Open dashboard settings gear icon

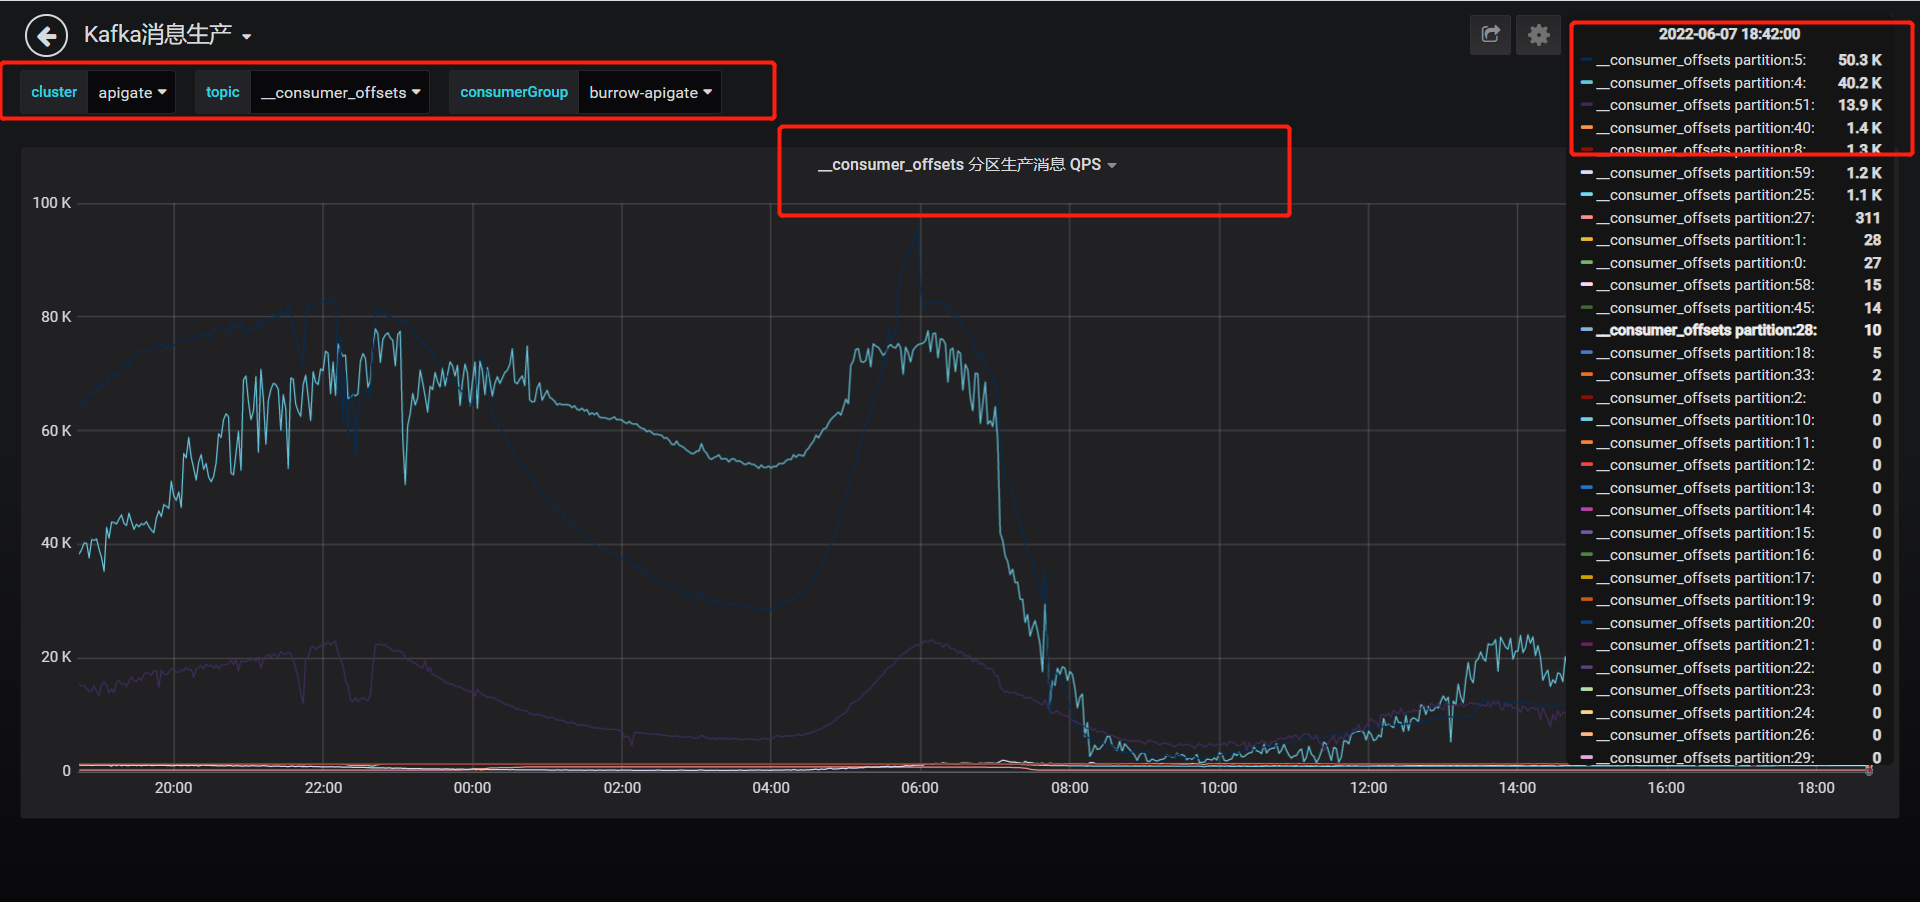pyautogui.click(x=1538, y=35)
